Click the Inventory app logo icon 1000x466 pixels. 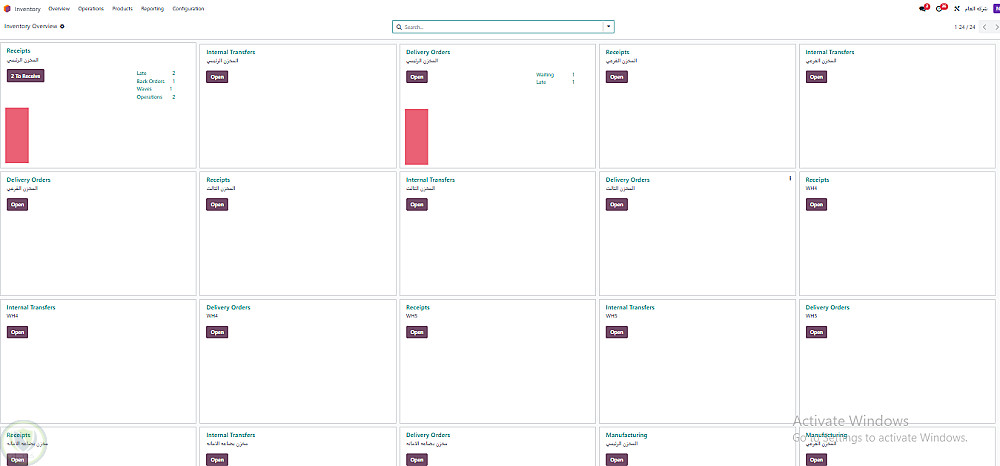click(x=8, y=8)
